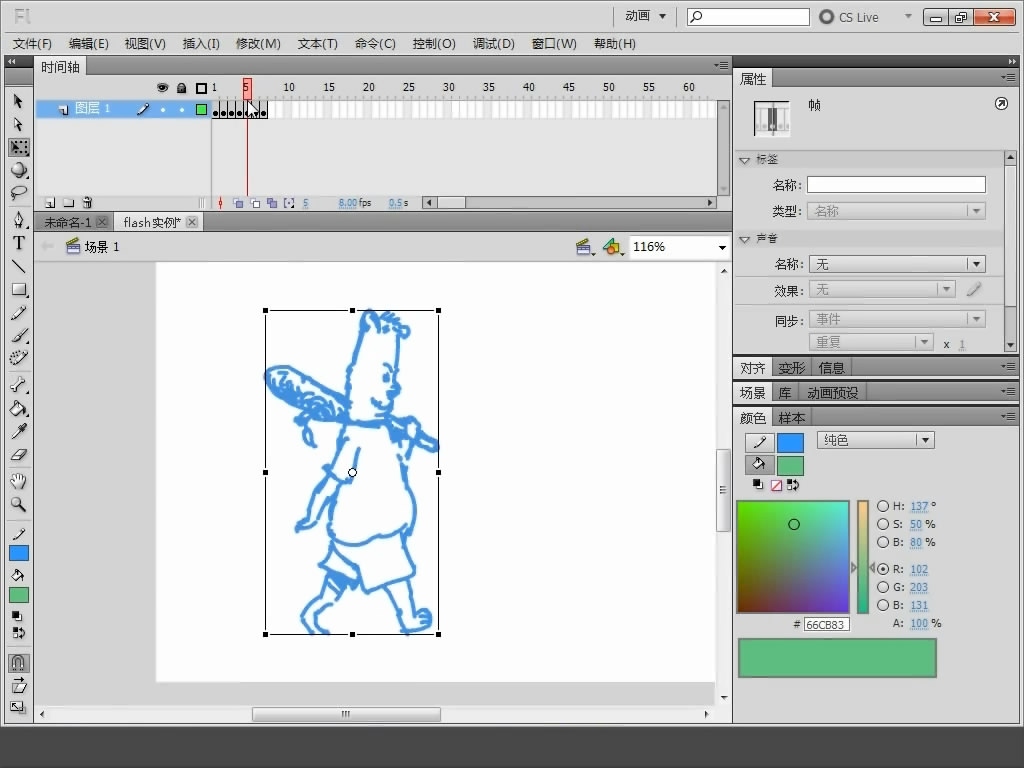Open zoom 116% dropdown
This screenshot has width=1024, height=768.
pyautogui.click(x=722, y=247)
